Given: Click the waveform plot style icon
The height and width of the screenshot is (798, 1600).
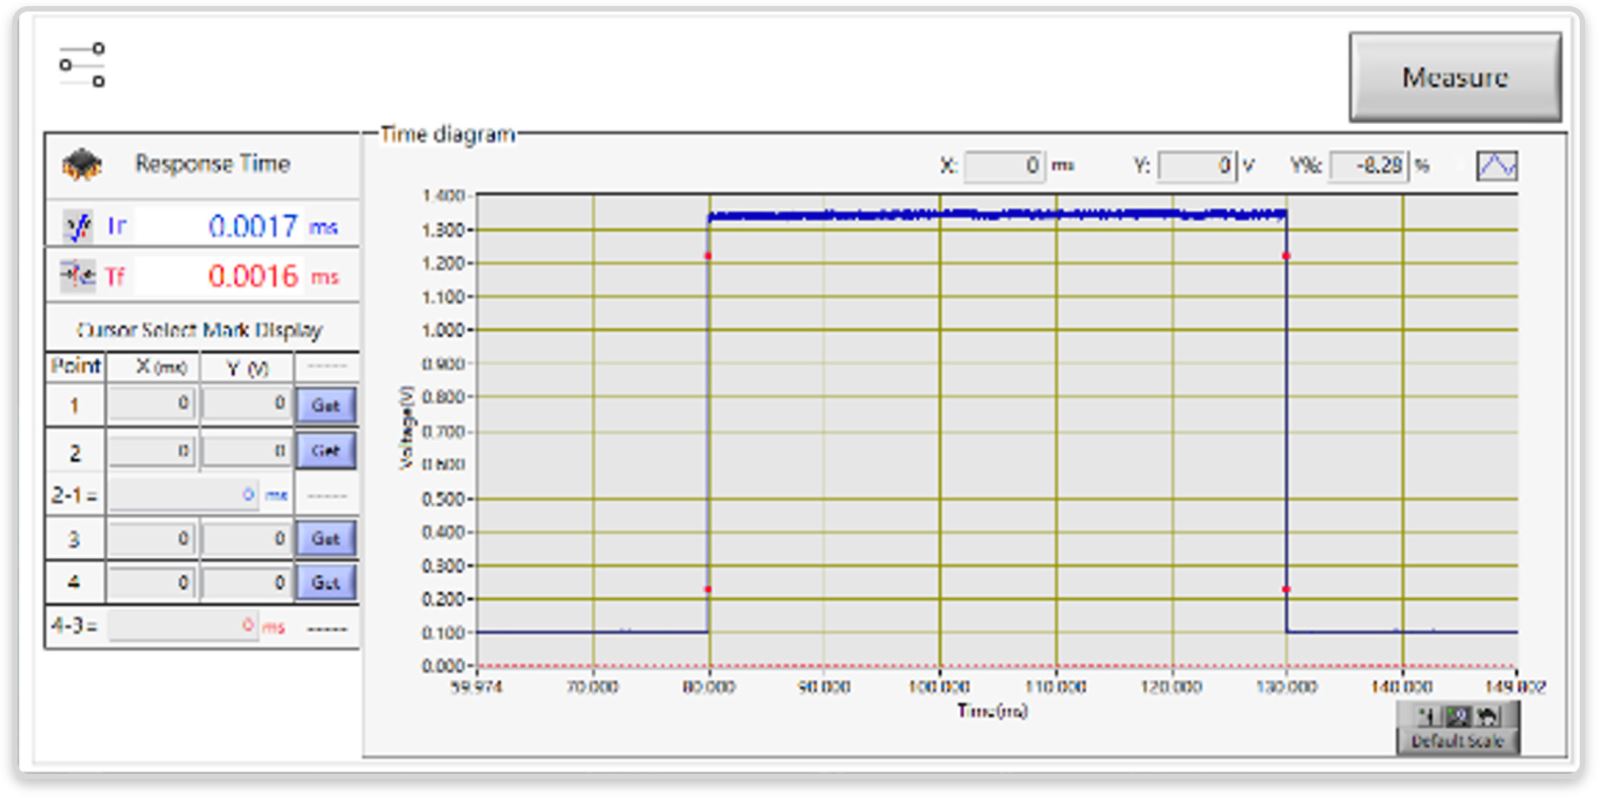Looking at the screenshot, I should (x=1496, y=165).
